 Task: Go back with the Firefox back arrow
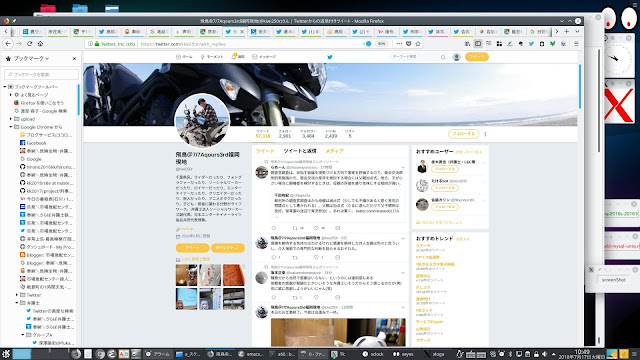pyautogui.click(x=8, y=44)
